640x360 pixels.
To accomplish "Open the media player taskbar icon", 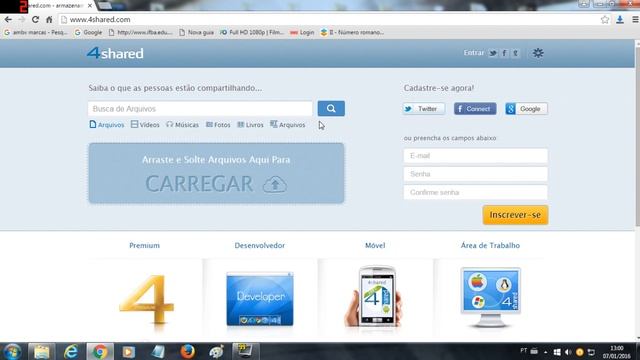I will point(129,351).
